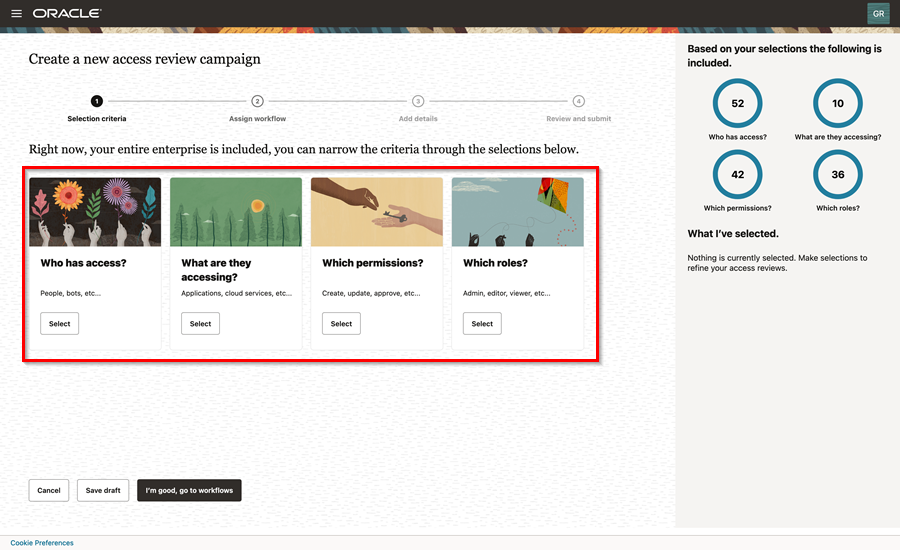
Task: Click the 36 Which roles circle
Action: 838,175
